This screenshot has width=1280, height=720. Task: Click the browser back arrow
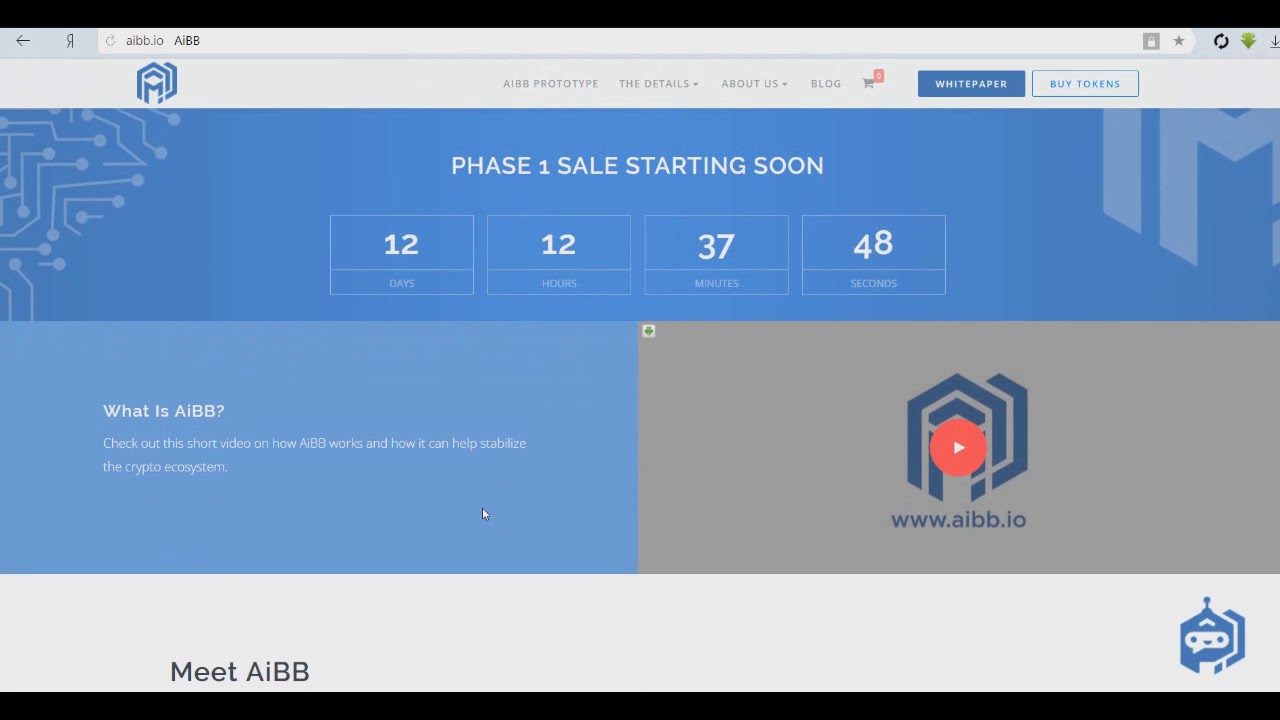(23, 41)
